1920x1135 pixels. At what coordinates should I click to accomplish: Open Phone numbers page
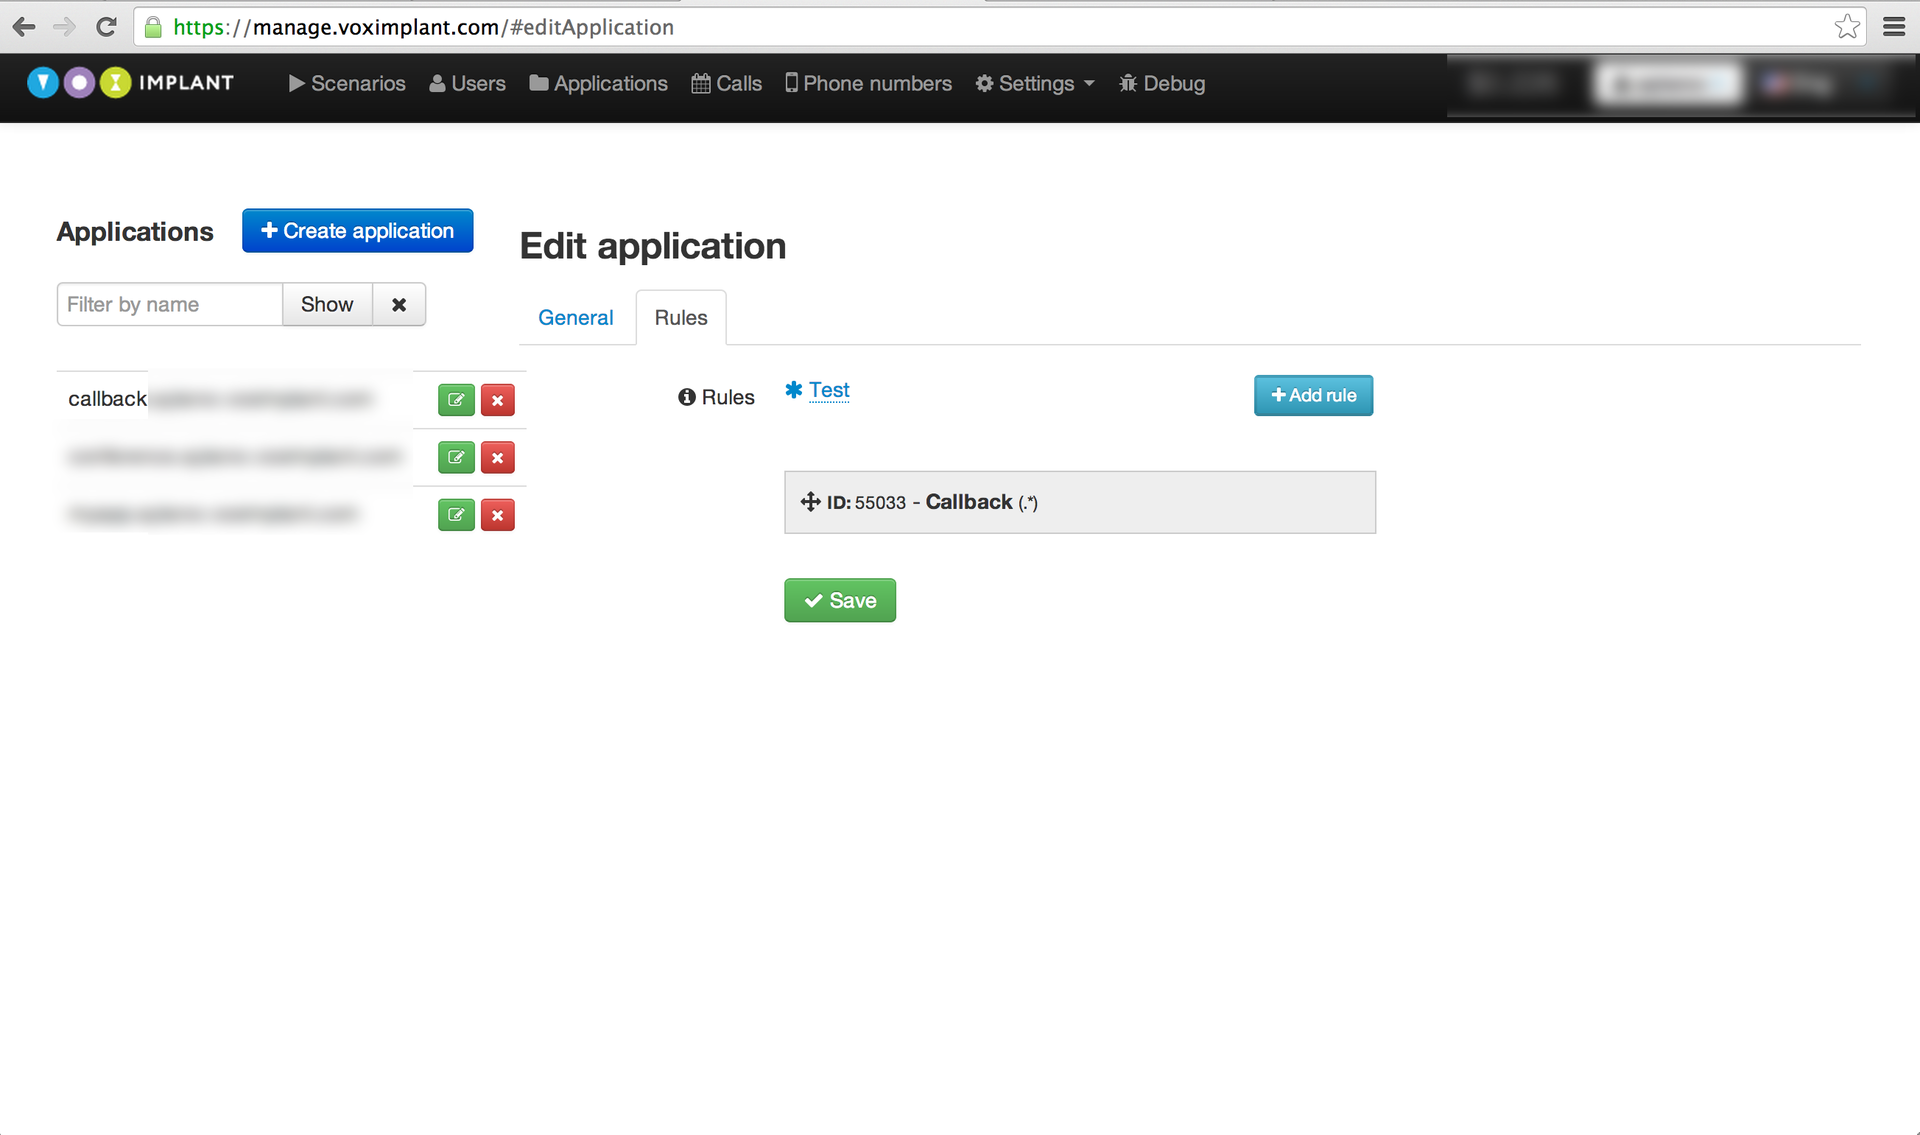click(868, 84)
